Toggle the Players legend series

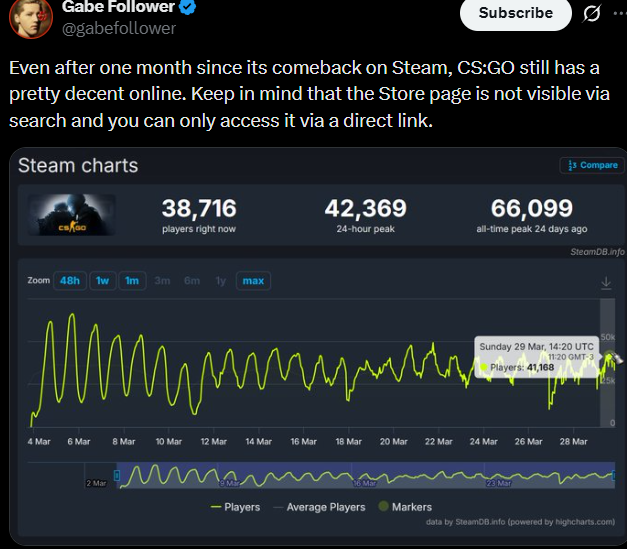(236, 507)
